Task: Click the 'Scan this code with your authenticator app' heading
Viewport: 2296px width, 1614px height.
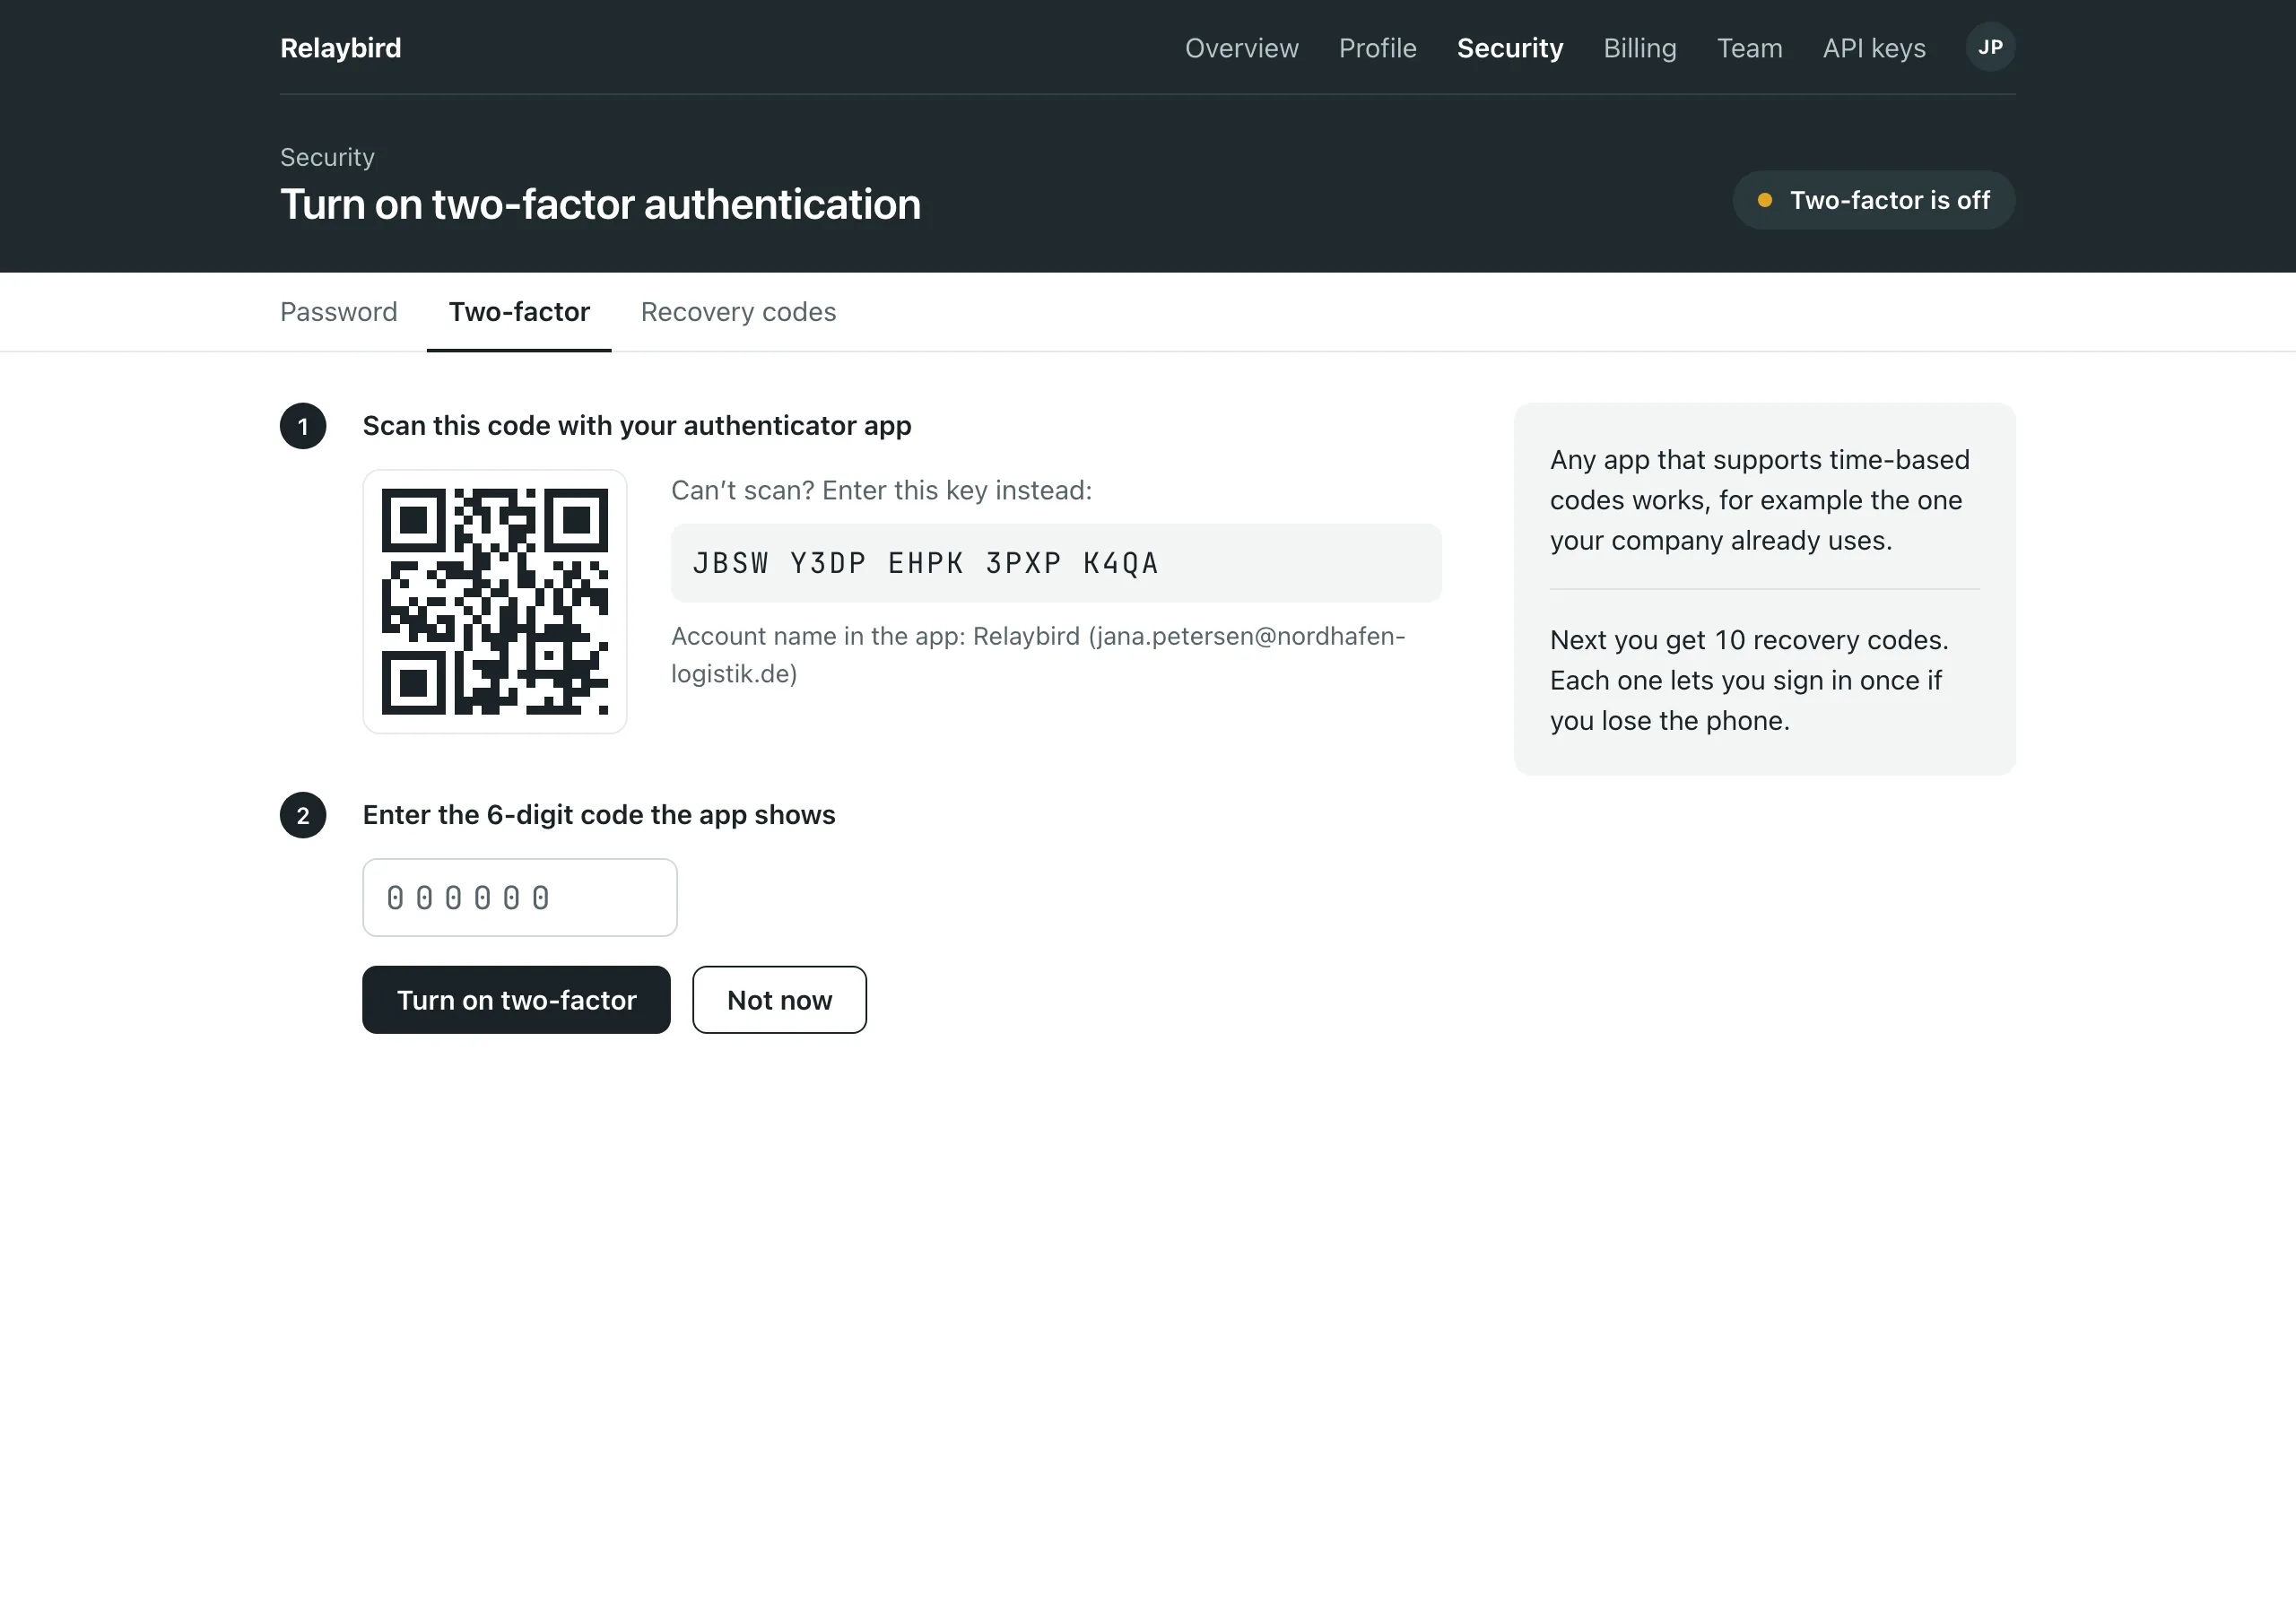Action: click(x=637, y=426)
